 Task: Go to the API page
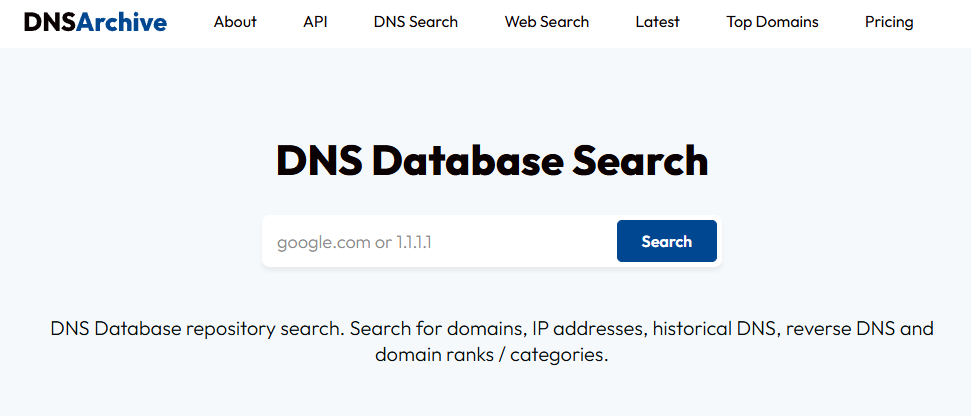tap(315, 22)
